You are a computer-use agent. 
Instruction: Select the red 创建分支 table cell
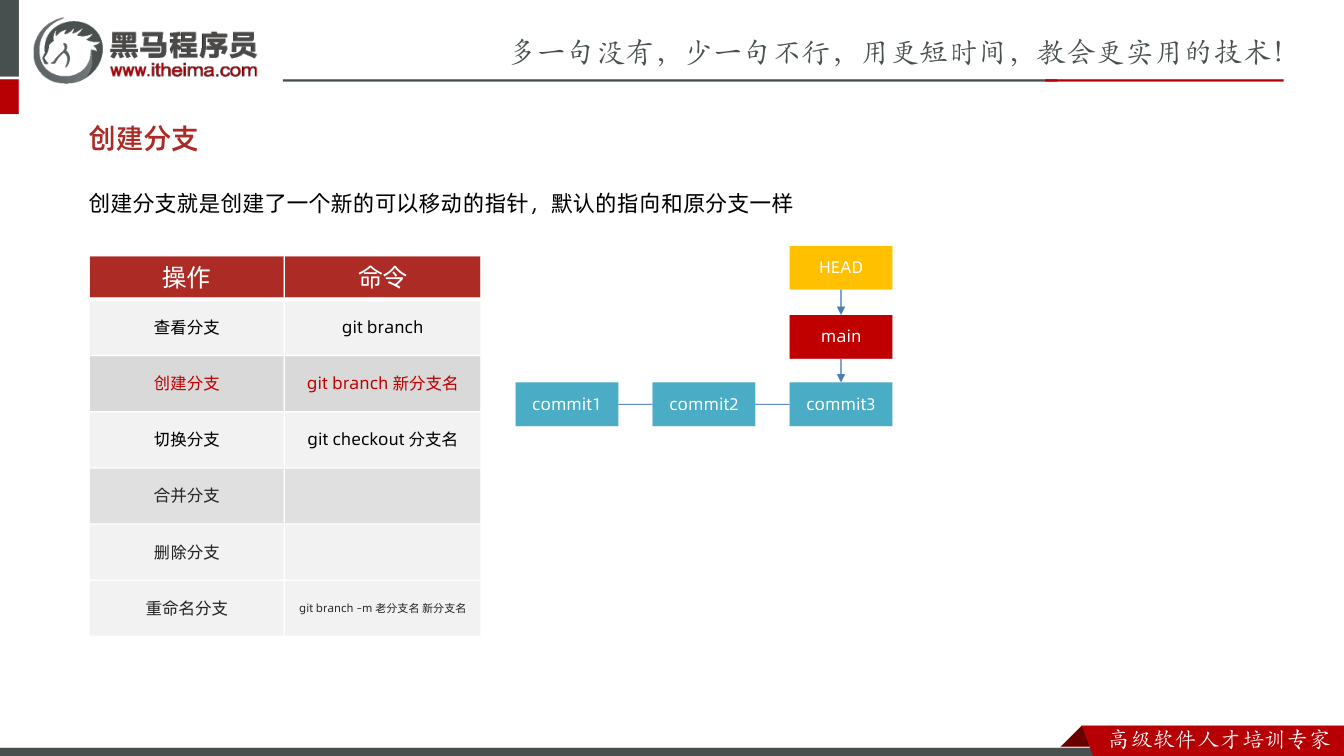tap(186, 383)
